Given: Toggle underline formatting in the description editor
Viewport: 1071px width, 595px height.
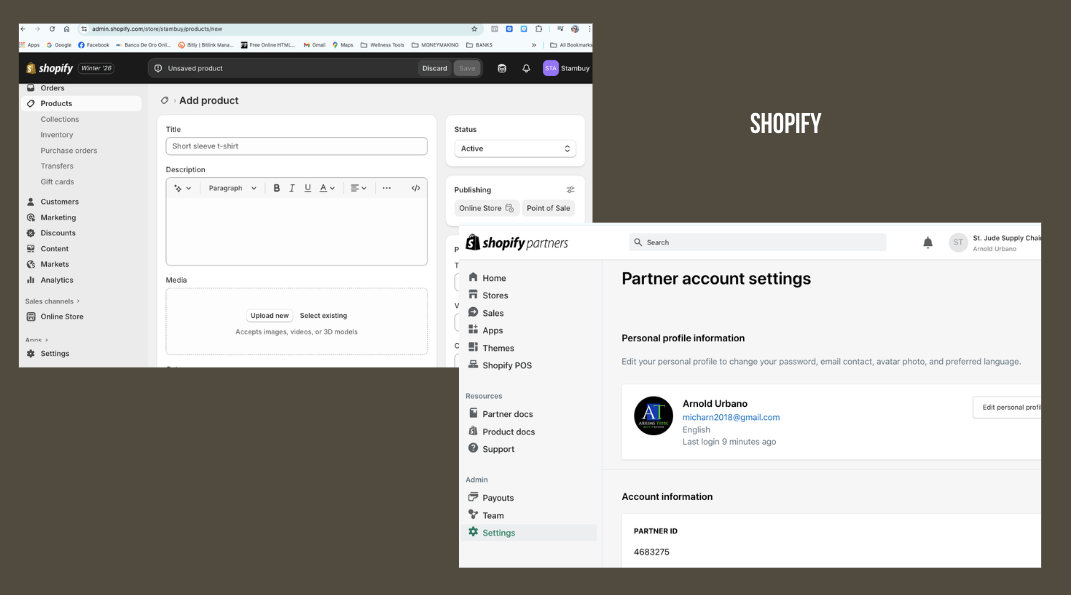Looking at the screenshot, I should point(307,188).
